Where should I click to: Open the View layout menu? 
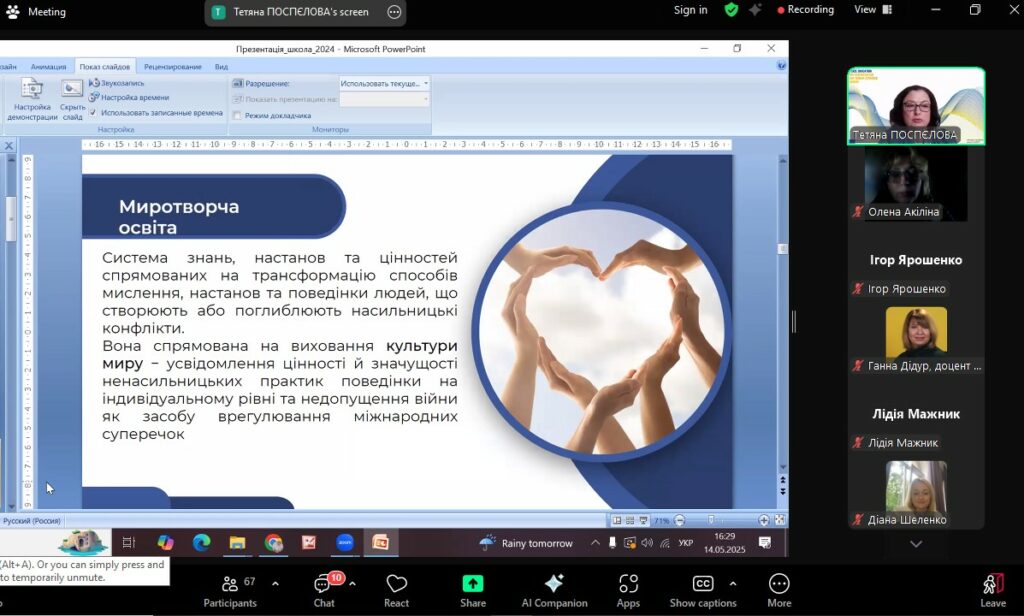[873, 10]
